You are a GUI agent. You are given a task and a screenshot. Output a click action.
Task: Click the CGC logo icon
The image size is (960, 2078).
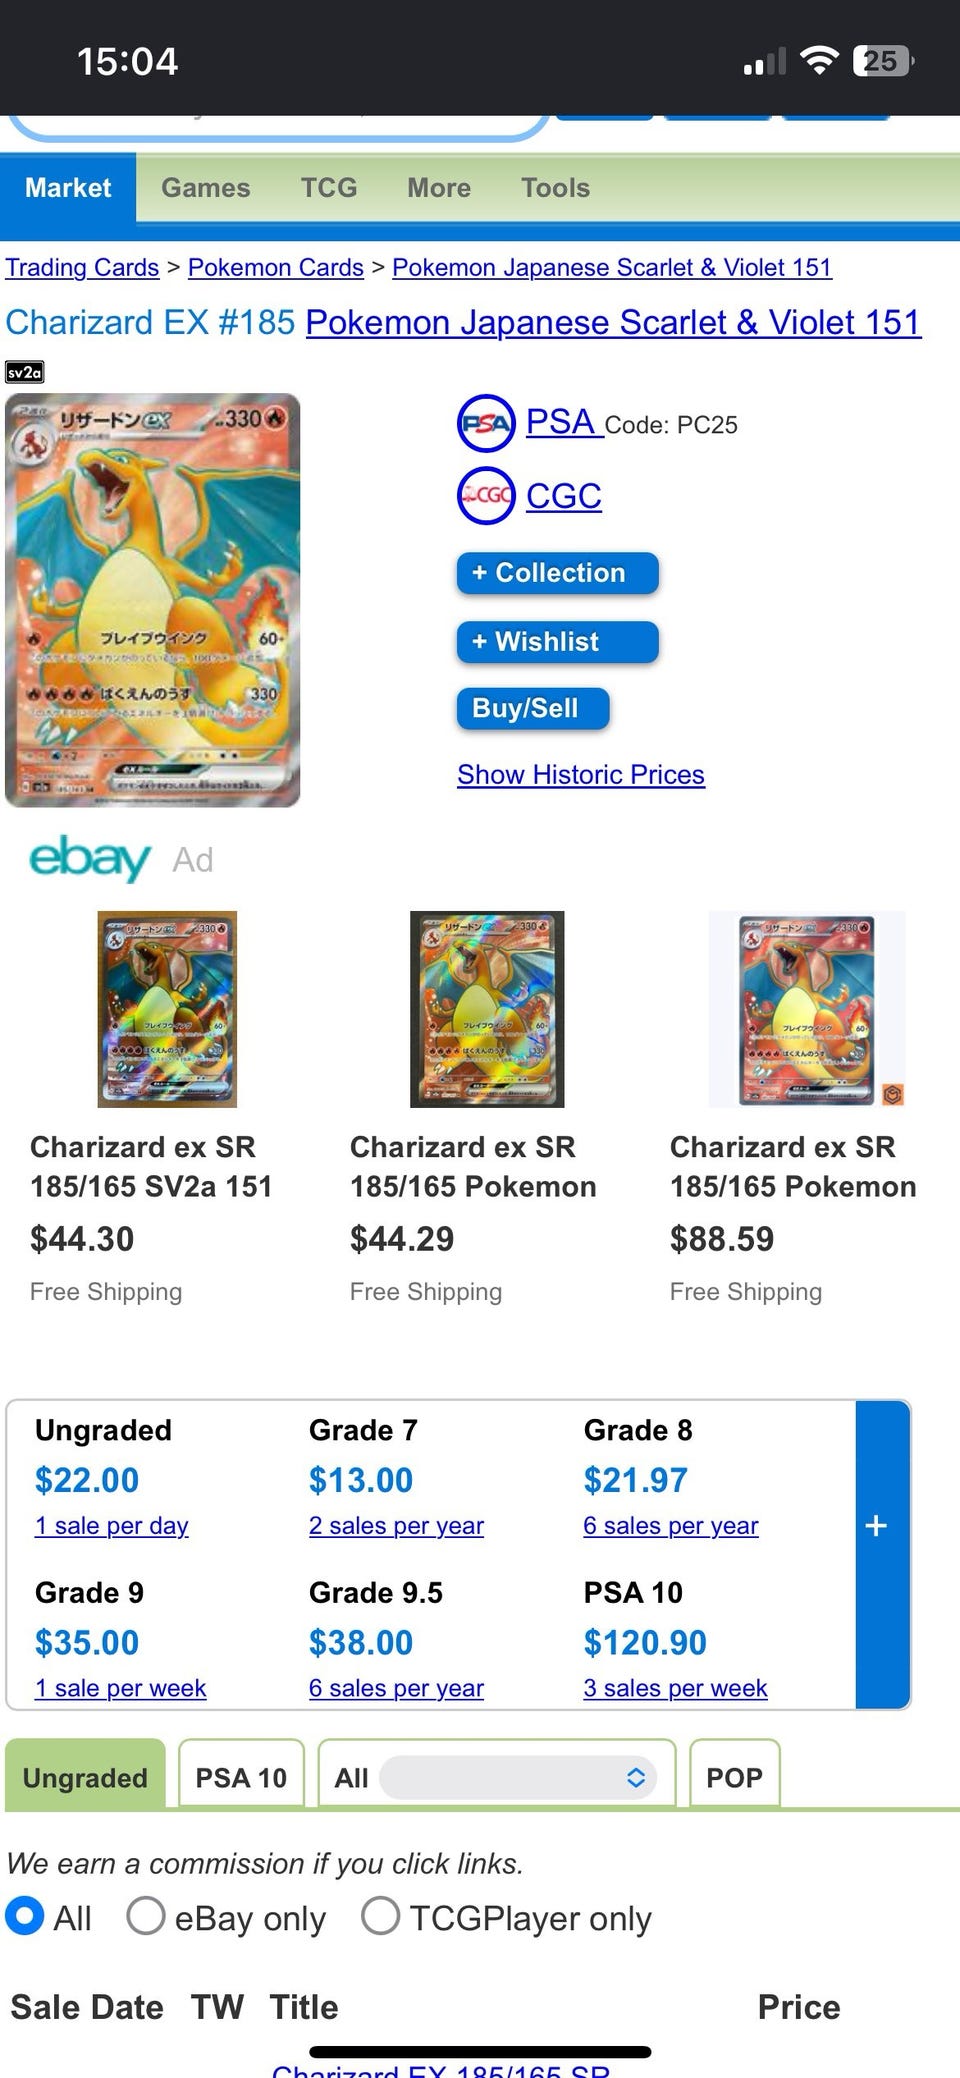point(486,496)
